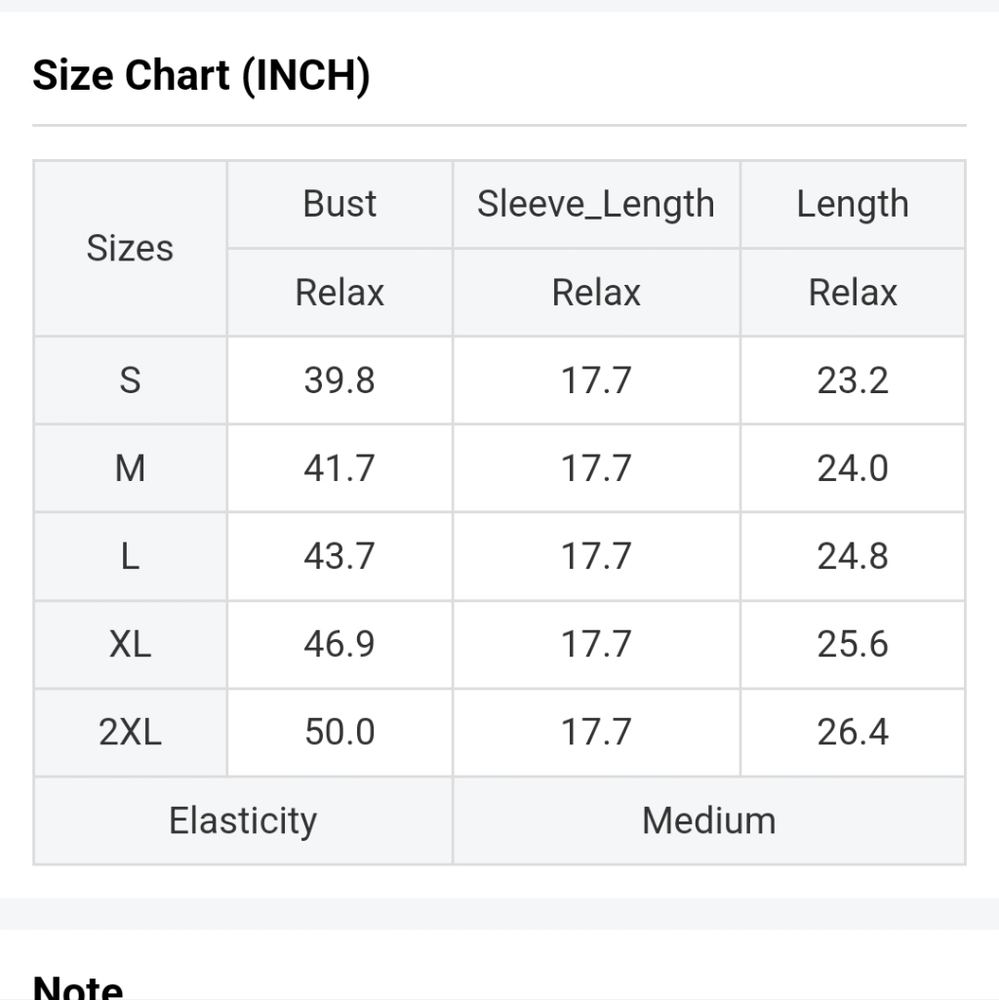Click the Length column header
The width and height of the screenshot is (999, 1000).
coord(852,204)
